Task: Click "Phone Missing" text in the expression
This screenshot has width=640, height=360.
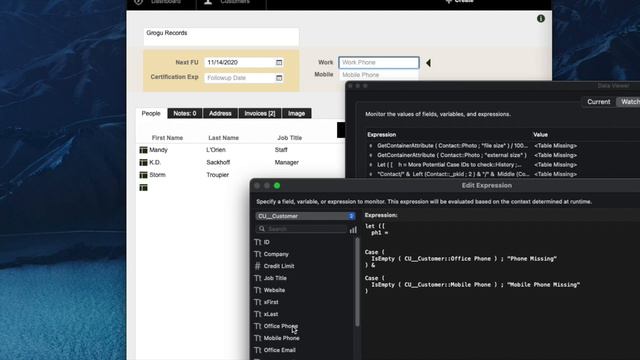Action: (x=532, y=259)
